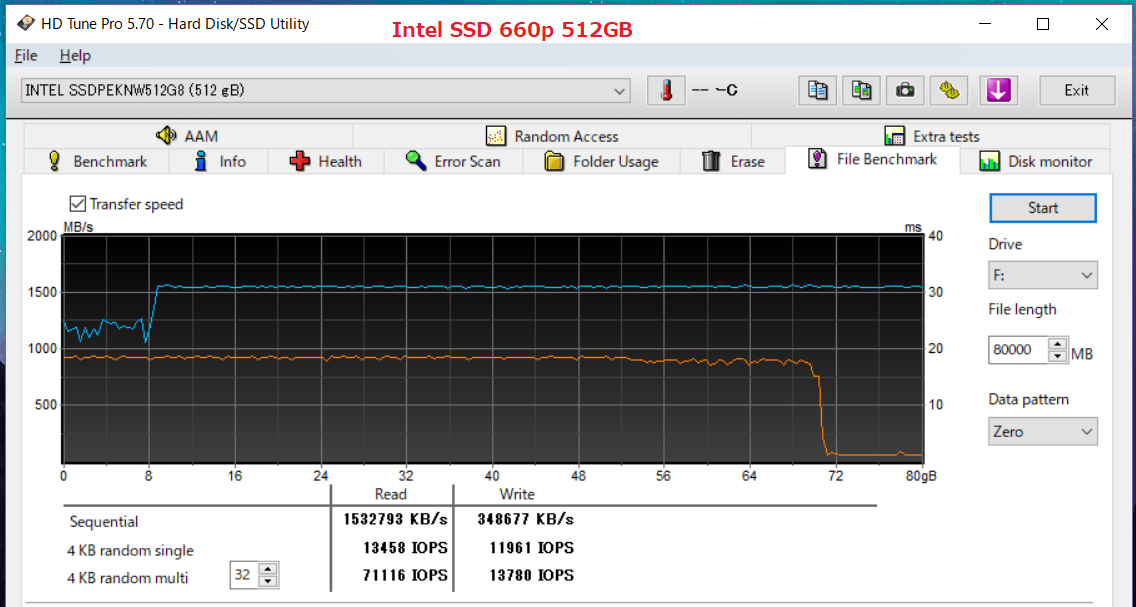Viewport: 1136px width, 607px height.
Task: Click the 11961 IOPS write value
Action: [532, 548]
